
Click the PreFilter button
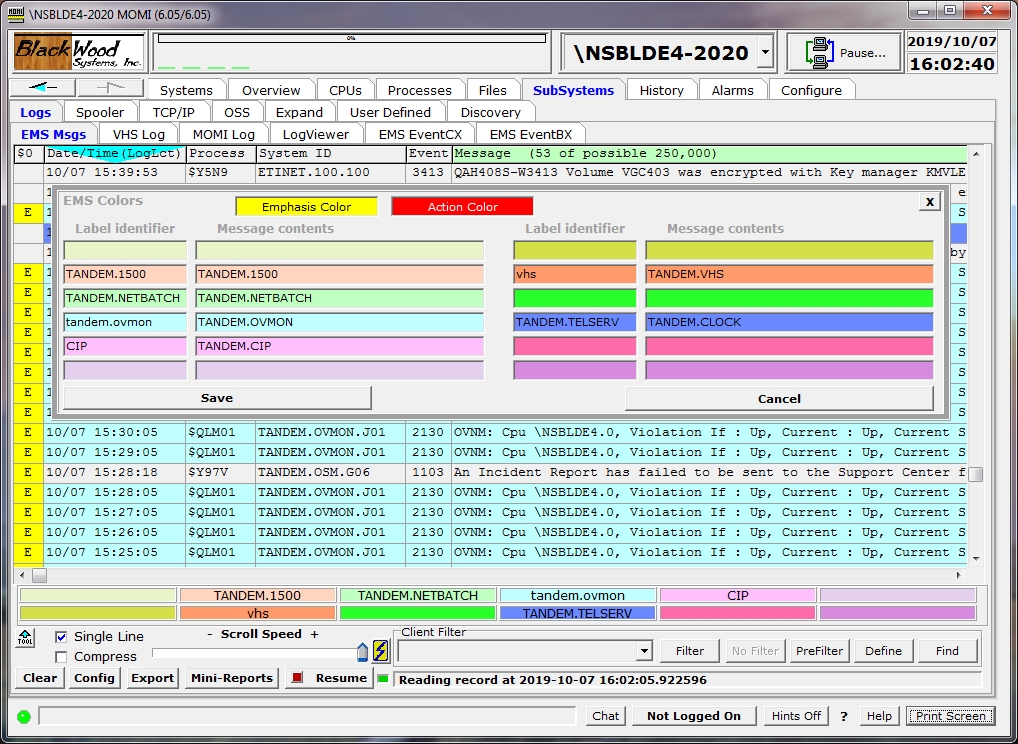point(820,651)
